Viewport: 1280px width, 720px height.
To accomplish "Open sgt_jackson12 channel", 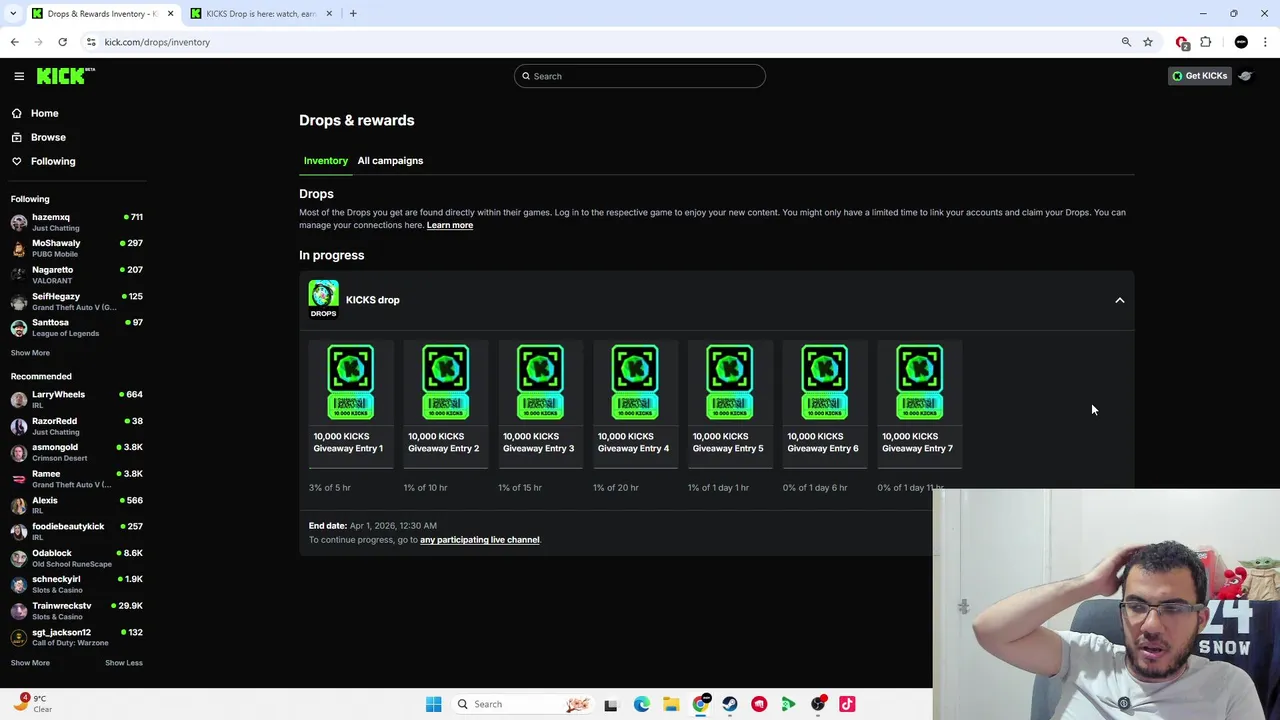I will point(76,637).
